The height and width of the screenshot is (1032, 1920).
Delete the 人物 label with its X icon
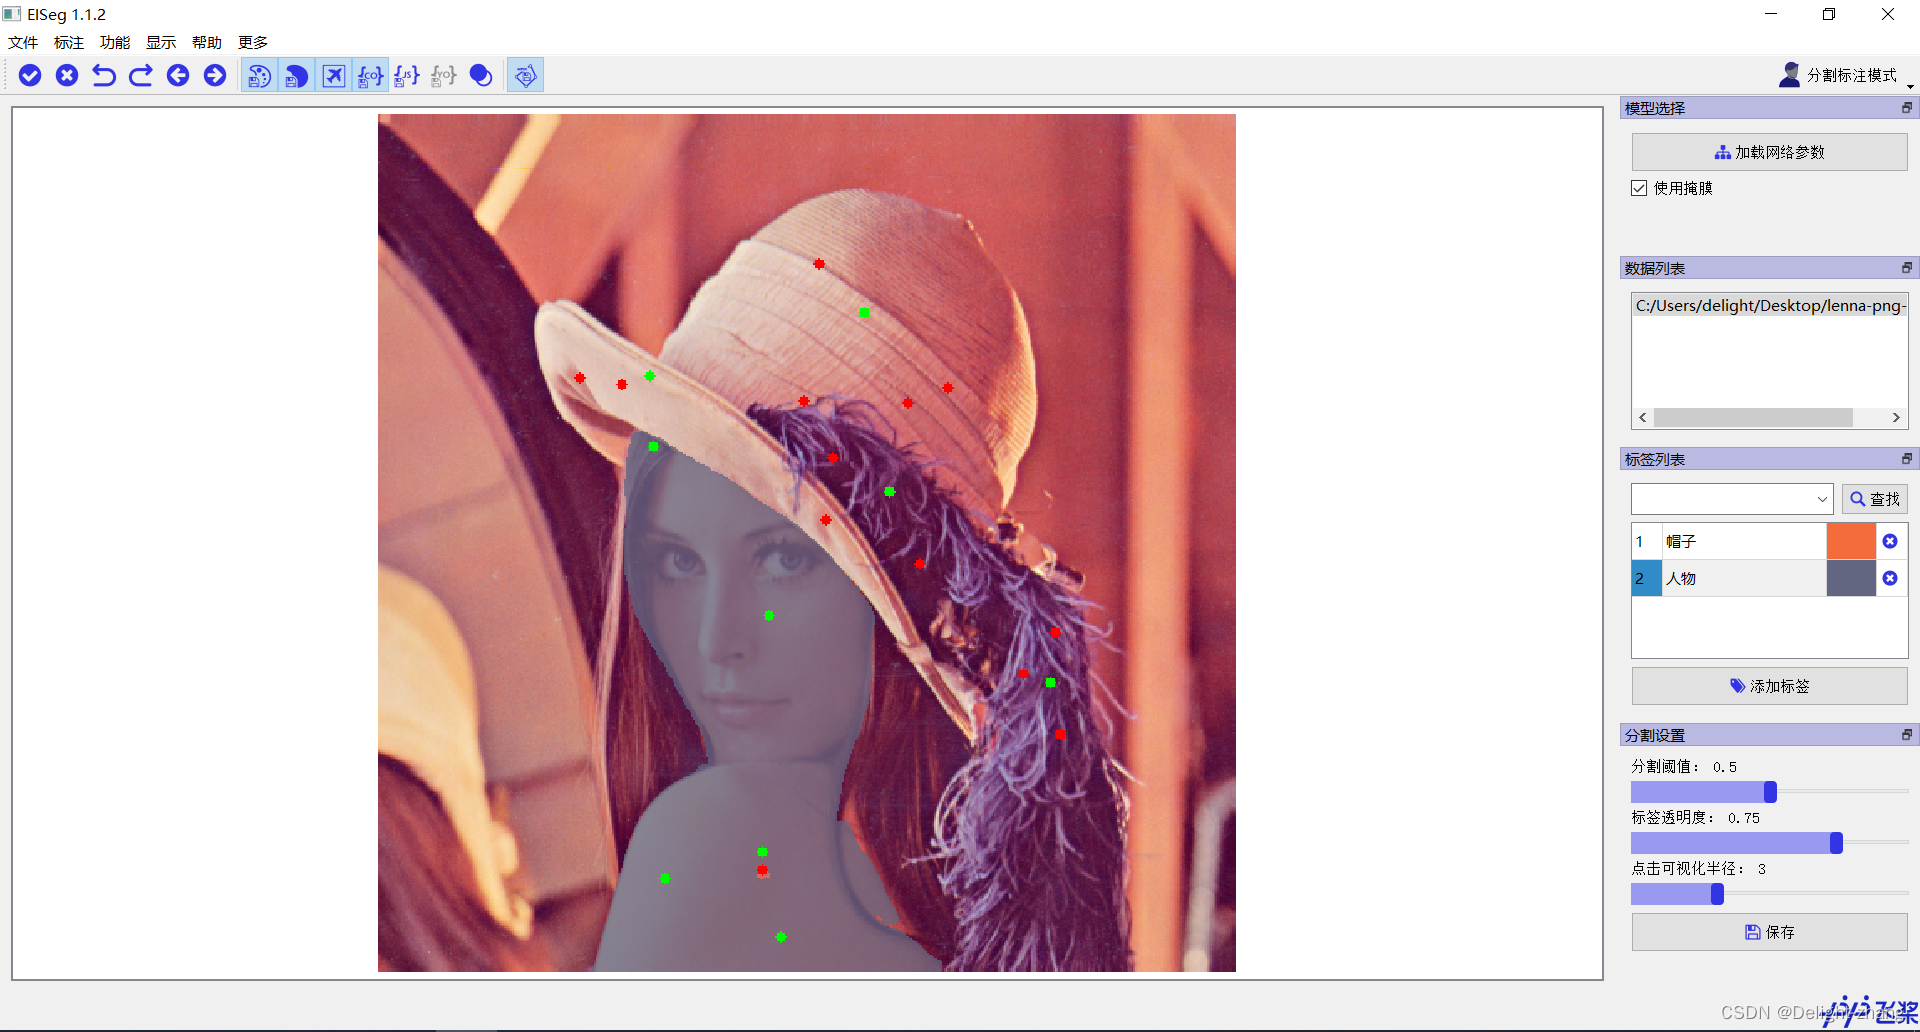click(1890, 578)
